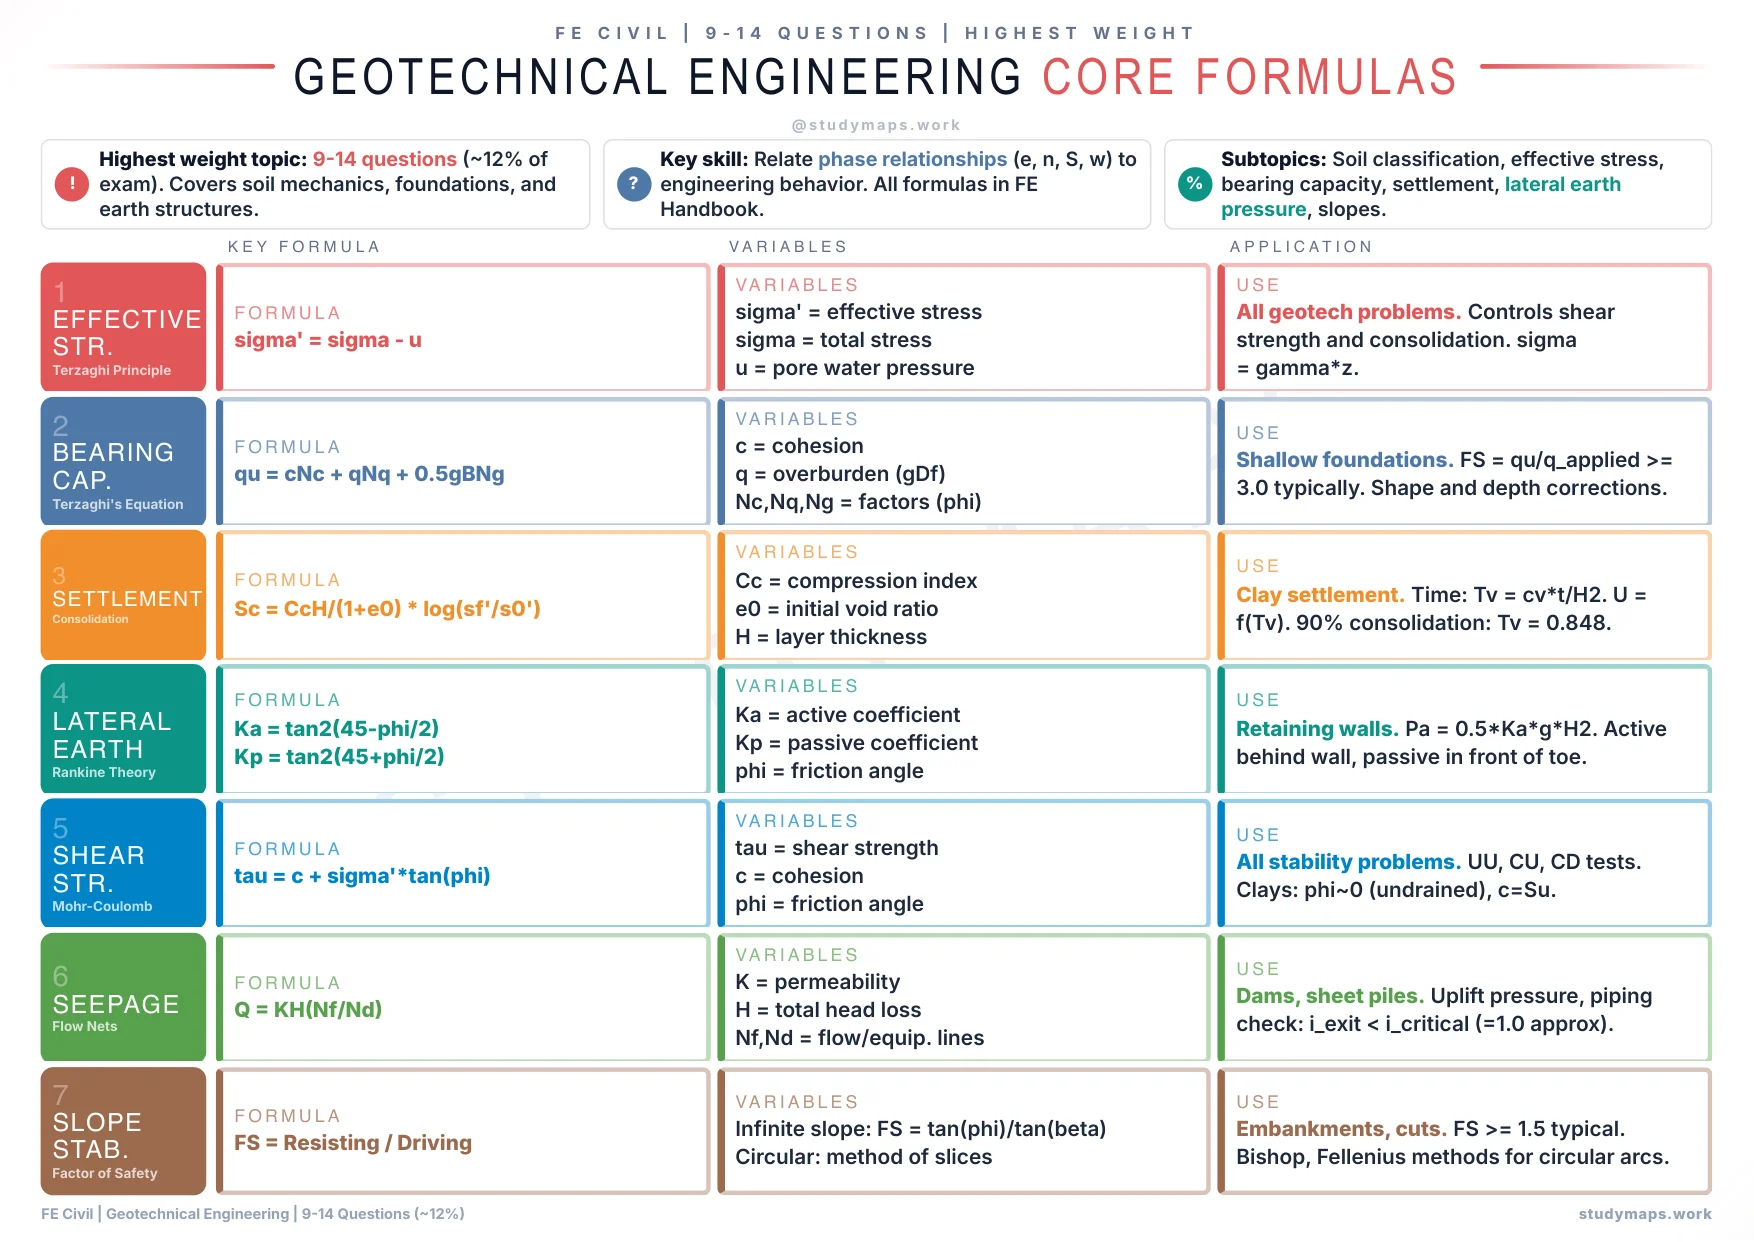Select the orange Settlement topic block
The image size is (1754, 1242).
[x=123, y=595]
